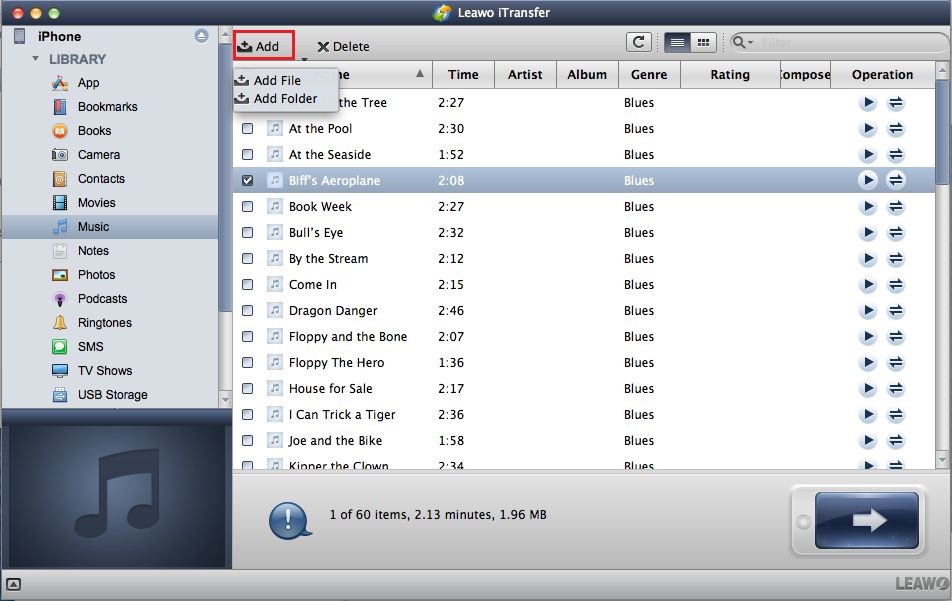Open the search filter dropdown arrow
The width and height of the screenshot is (952, 601).
coord(744,43)
